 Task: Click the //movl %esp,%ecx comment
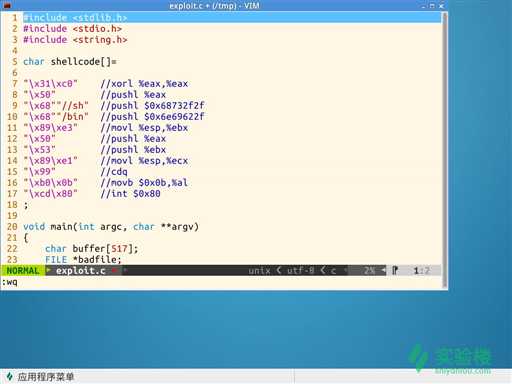click(144, 161)
